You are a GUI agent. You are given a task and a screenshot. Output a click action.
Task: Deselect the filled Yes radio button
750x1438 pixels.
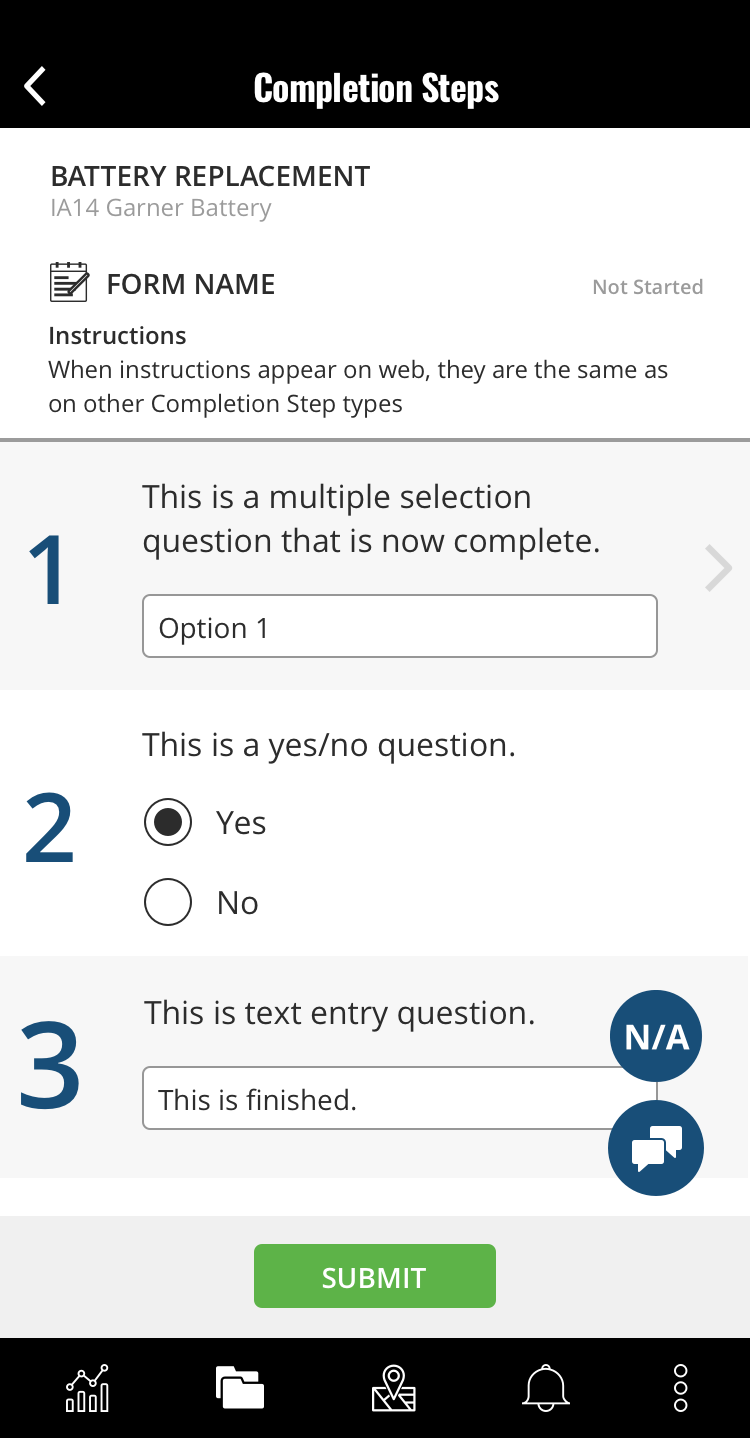tap(167, 822)
